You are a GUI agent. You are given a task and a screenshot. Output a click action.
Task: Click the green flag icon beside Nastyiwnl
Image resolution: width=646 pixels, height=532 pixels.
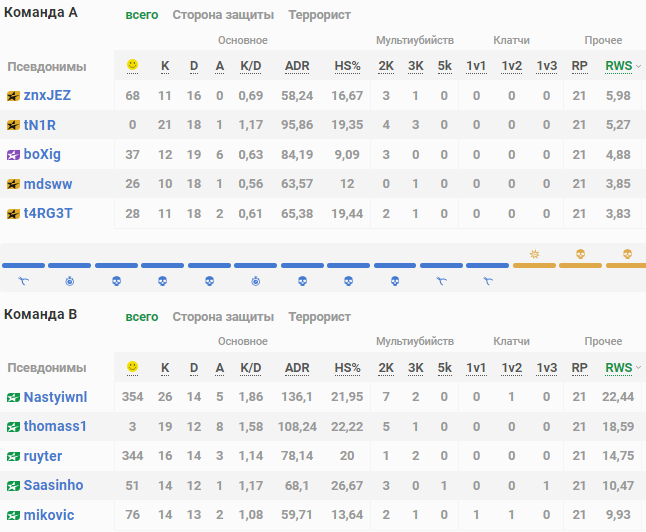pos(13,397)
